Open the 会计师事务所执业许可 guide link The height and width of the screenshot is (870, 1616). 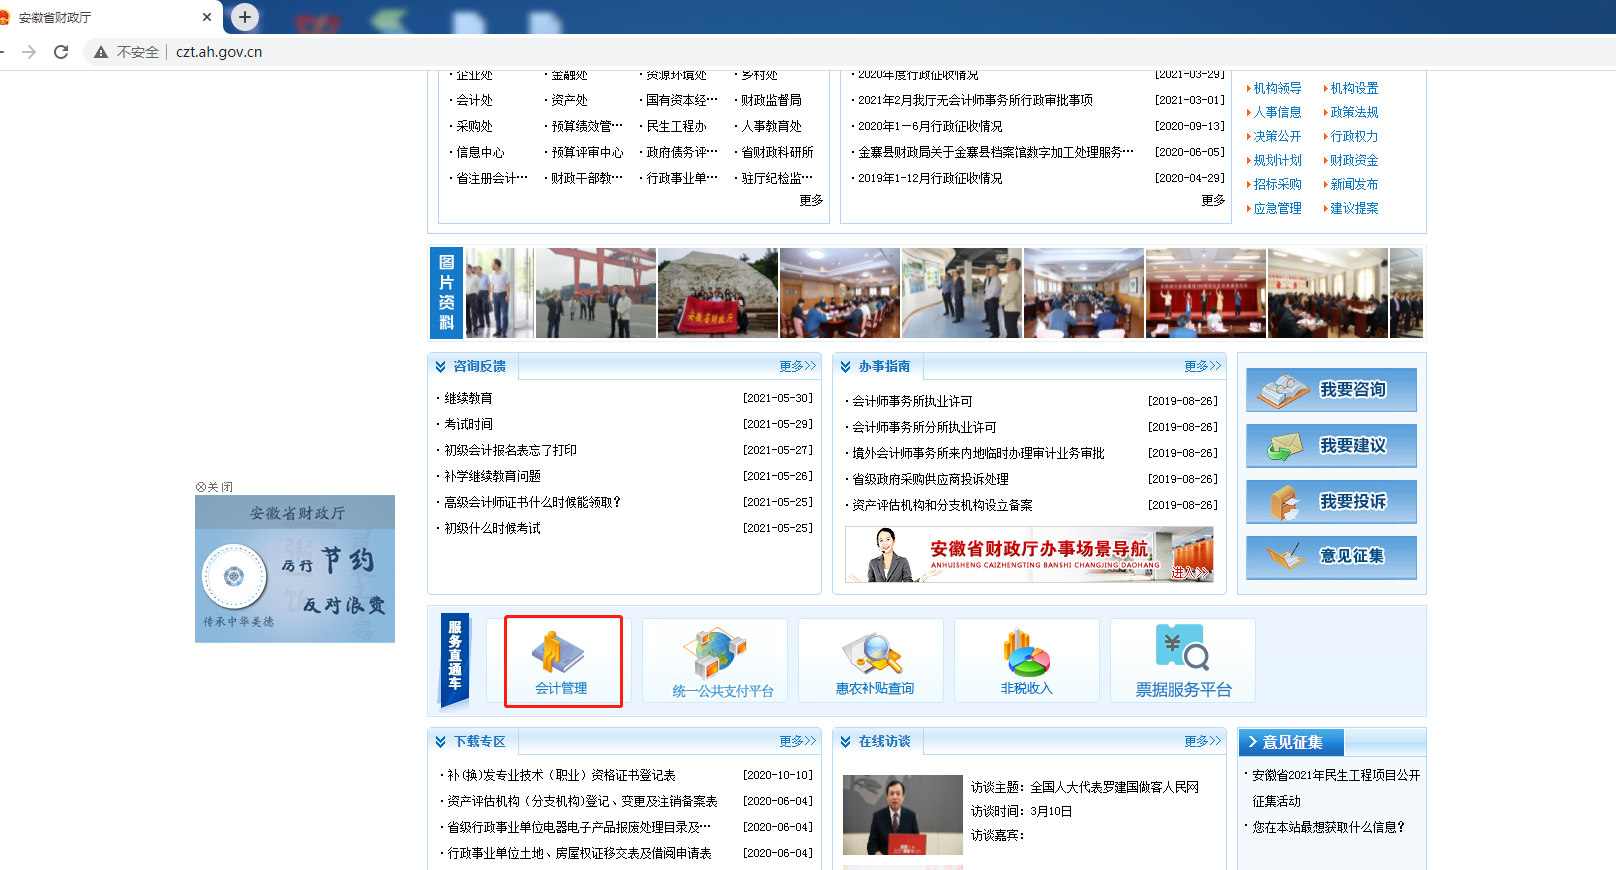click(912, 401)
